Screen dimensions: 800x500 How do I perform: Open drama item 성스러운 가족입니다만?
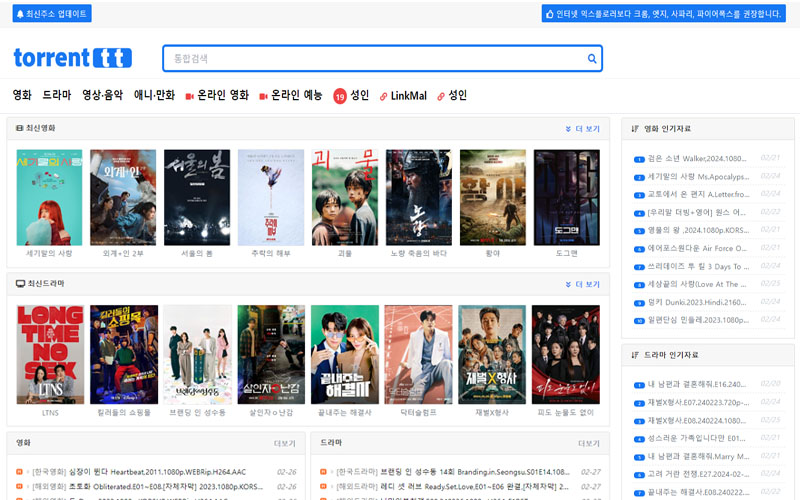coord(696,438)
